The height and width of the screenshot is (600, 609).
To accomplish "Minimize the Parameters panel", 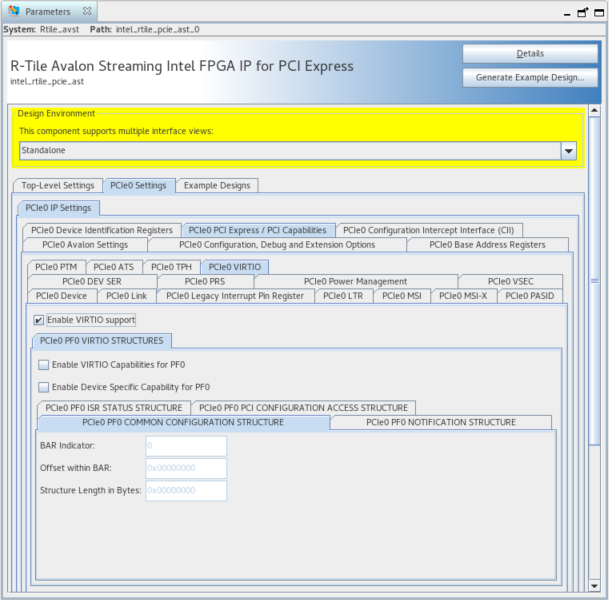I will pos(567,14).
